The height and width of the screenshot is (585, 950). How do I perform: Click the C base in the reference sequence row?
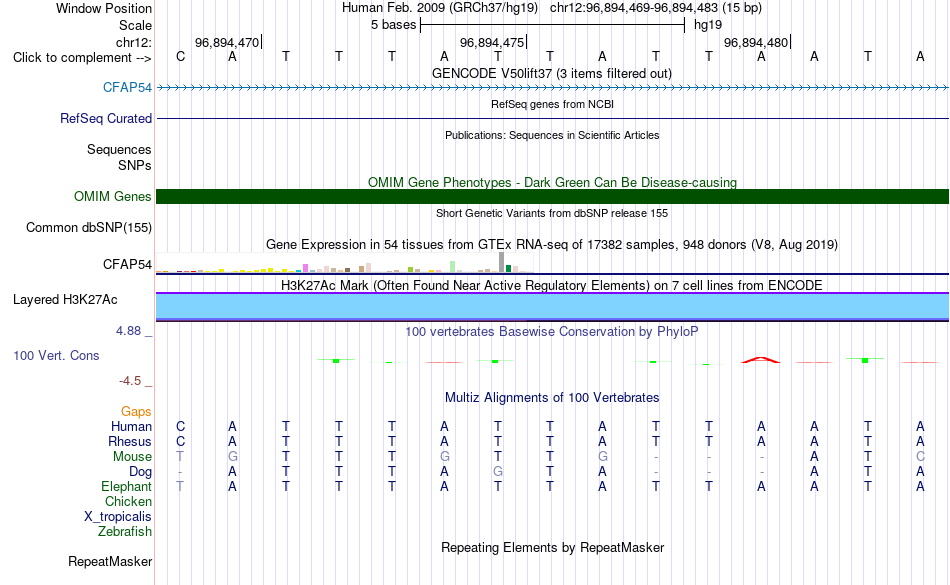point(181,56)
